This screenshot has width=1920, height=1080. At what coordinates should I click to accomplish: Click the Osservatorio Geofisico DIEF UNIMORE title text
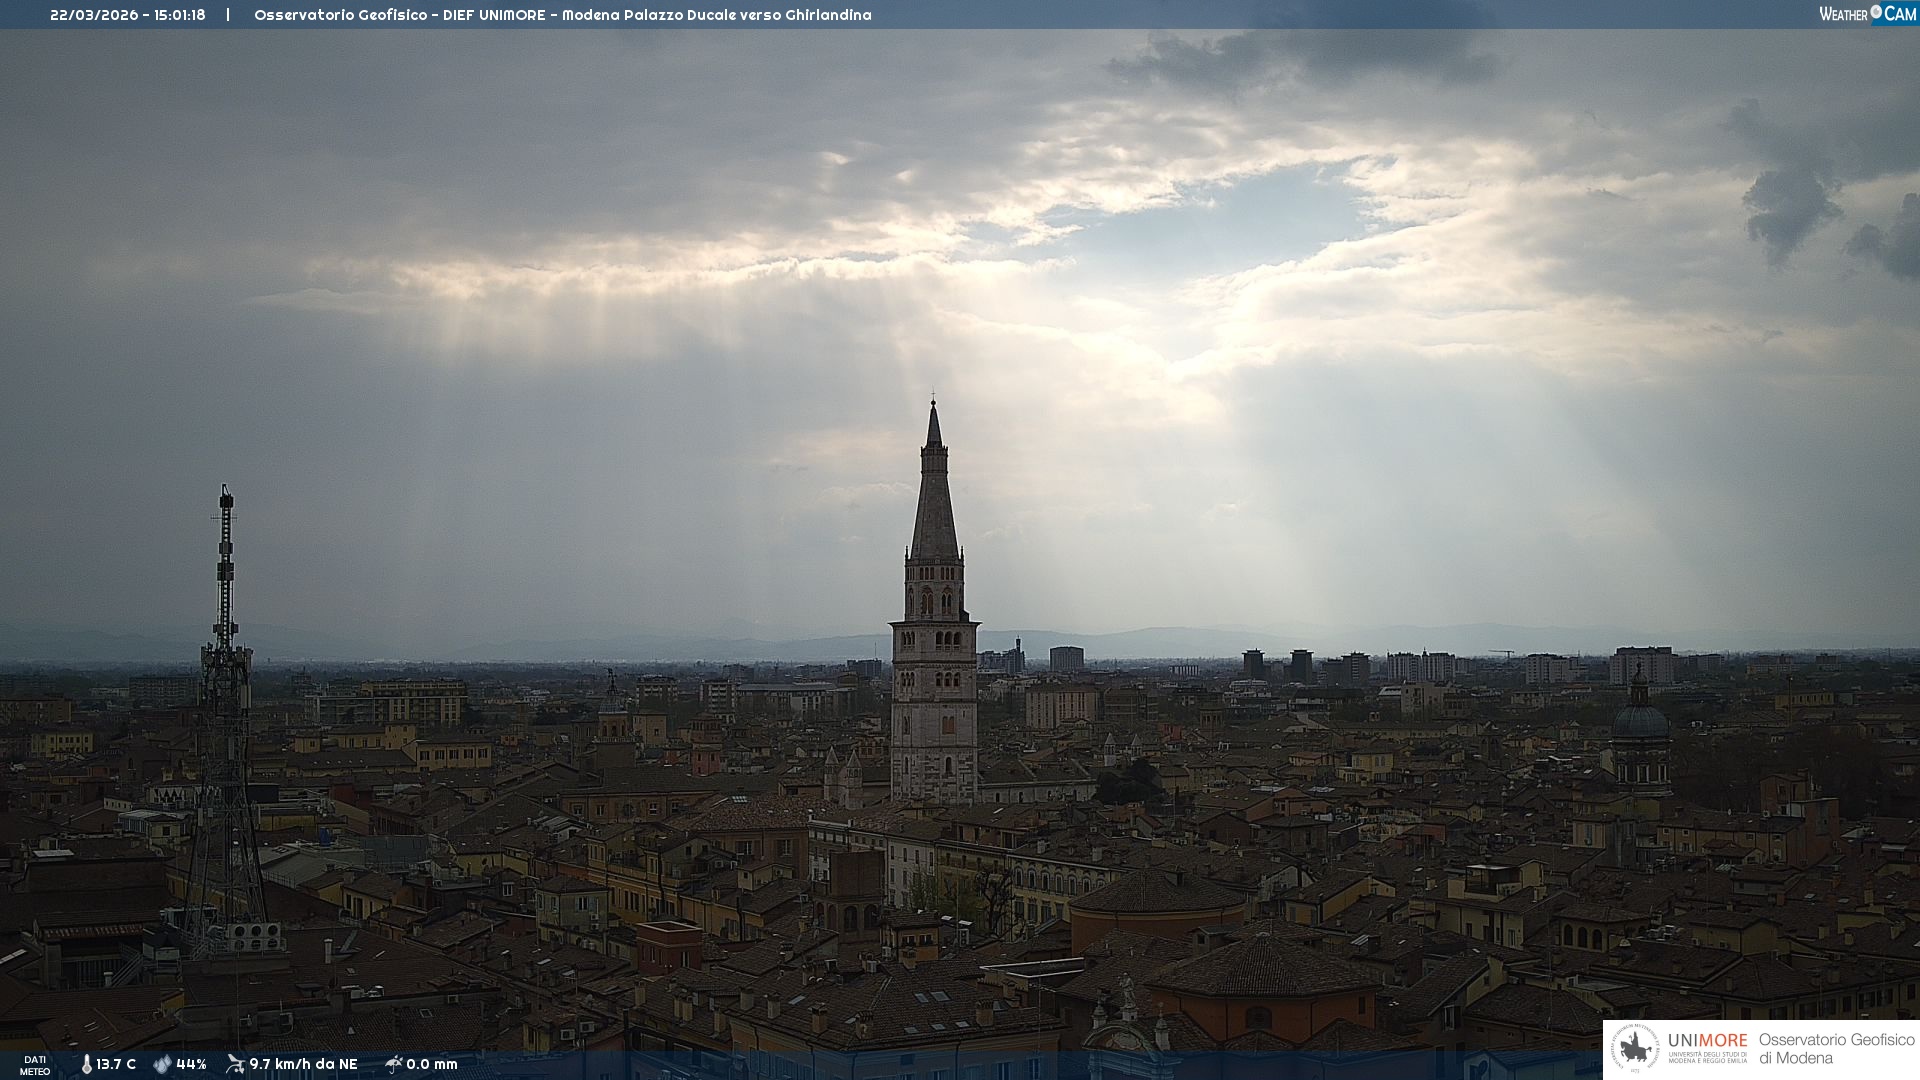pos(400,15)
